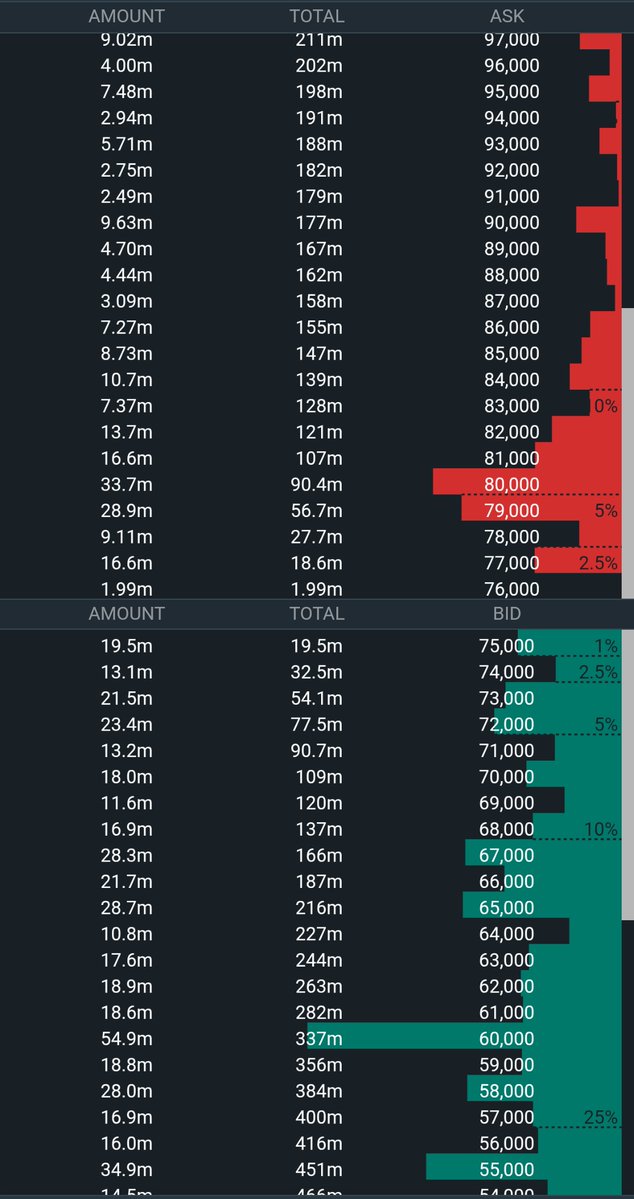Click the 13.1m bid amount
This screenshot has height=1199, width=634.
click(x=127, y=672)
